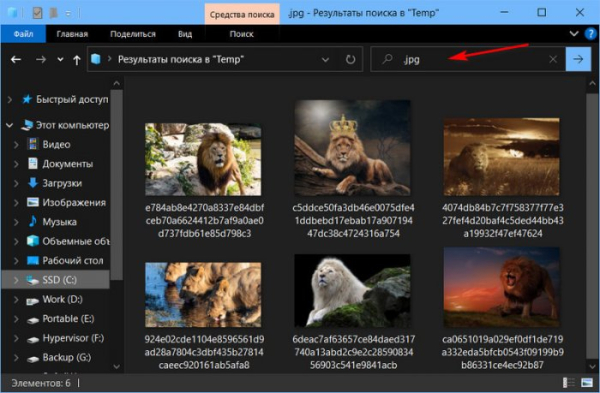Screen dimensions: 600x393
Task: Switch to the Вид ribbon tab
Action: 185,34
